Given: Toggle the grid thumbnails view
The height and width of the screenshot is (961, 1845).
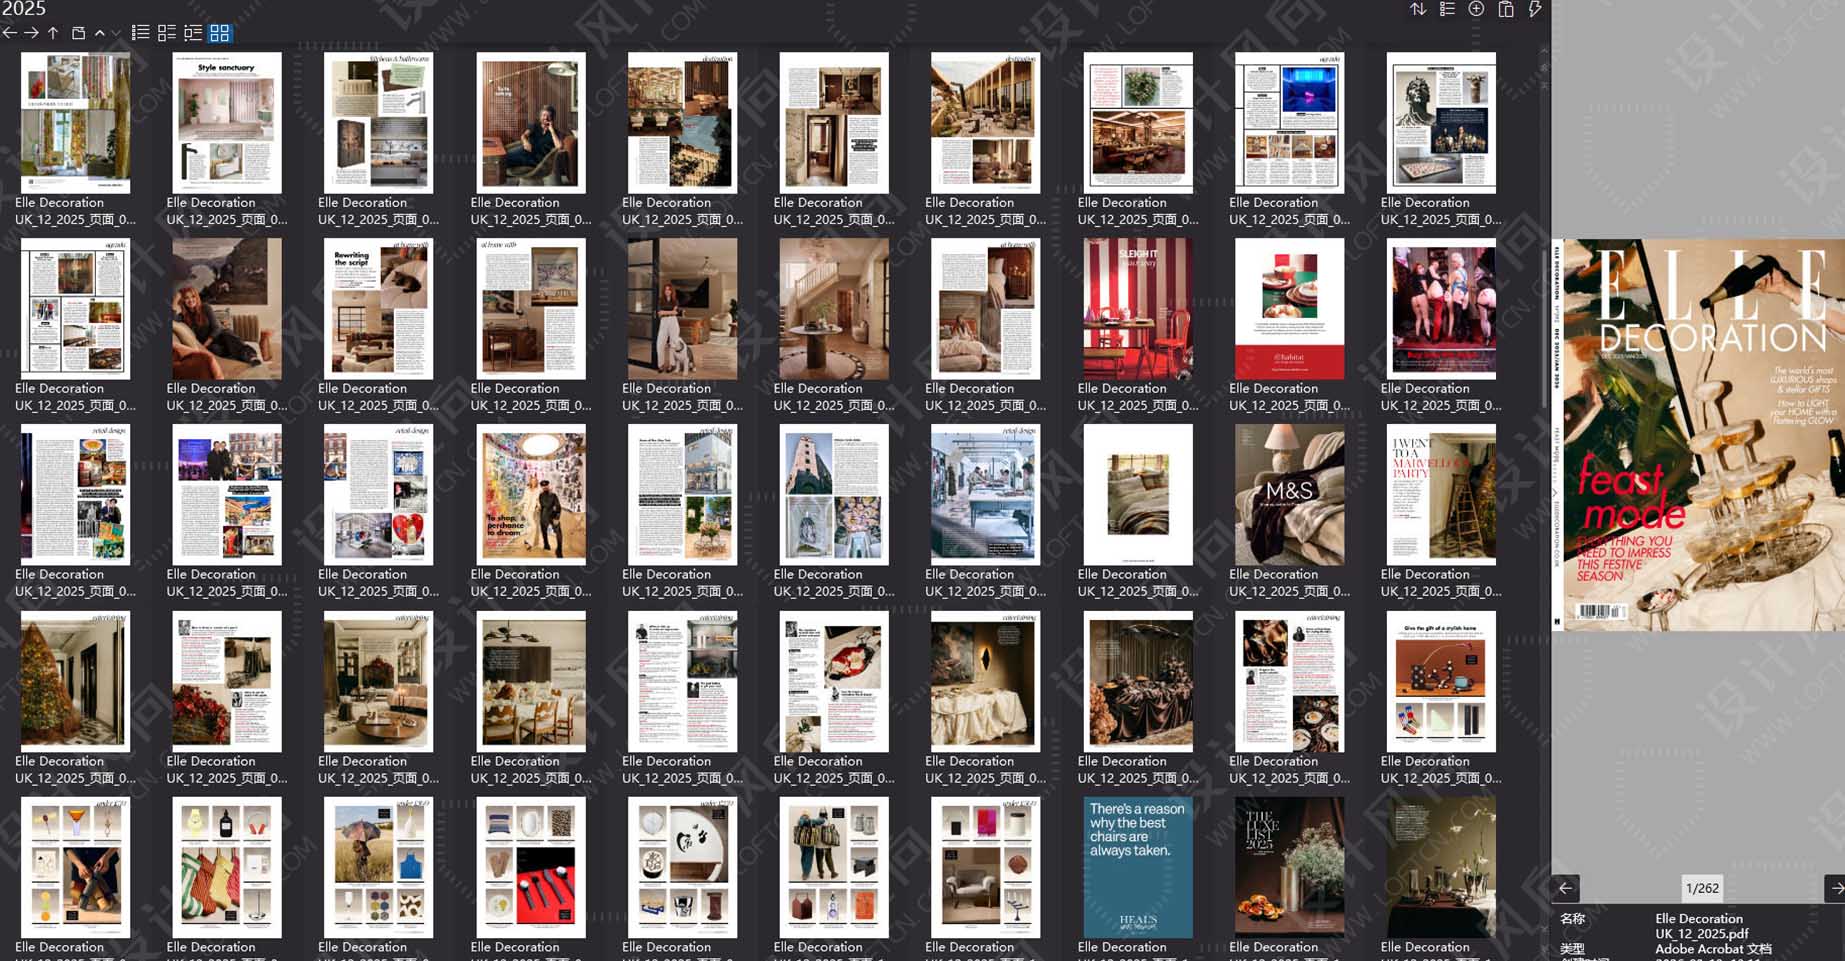Looking at the screenshot, I should click(218, 33).
